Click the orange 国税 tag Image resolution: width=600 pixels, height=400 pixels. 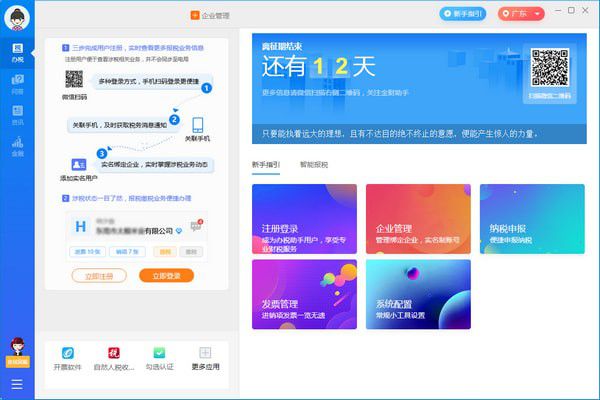point(165,251)
